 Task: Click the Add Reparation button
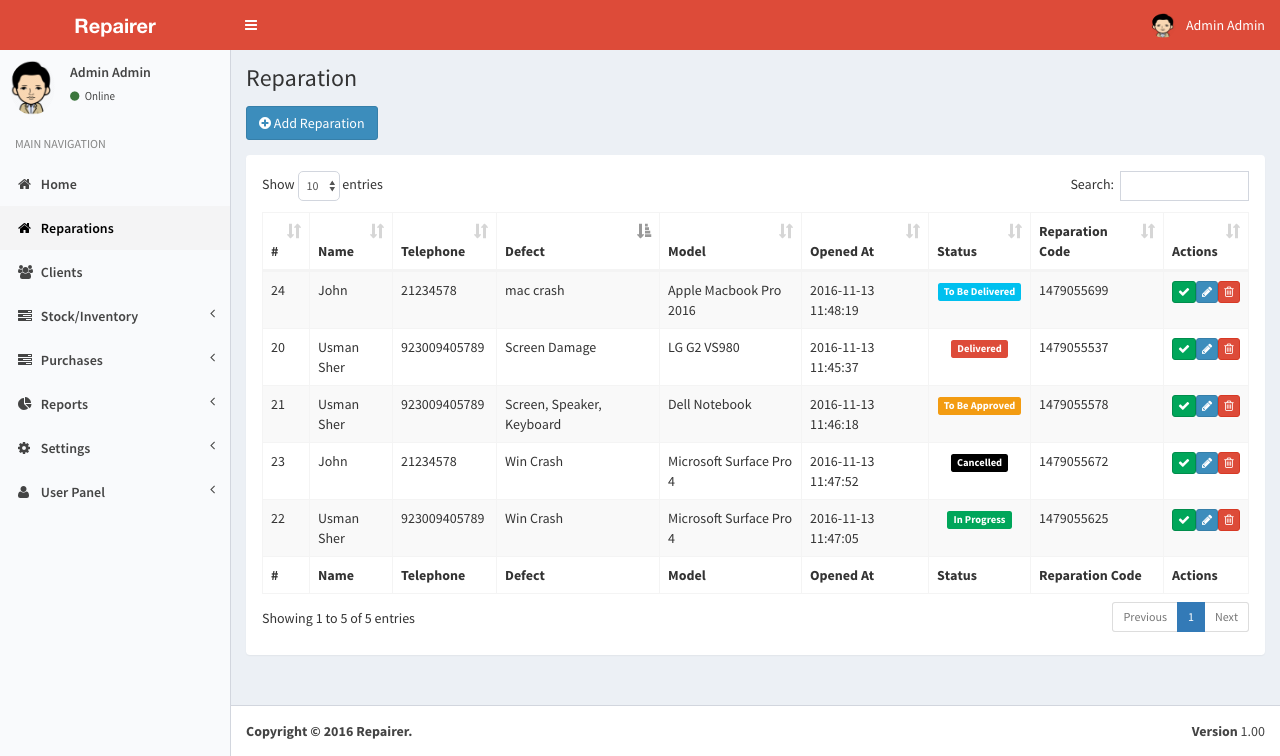(x=312, y=123)
